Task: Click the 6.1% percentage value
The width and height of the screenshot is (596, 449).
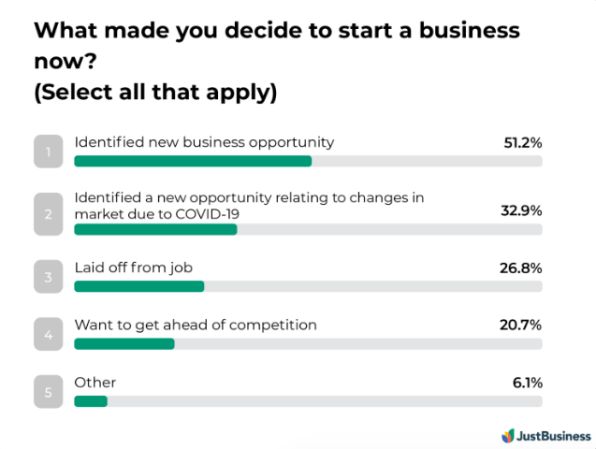Action: pos(527,382)
